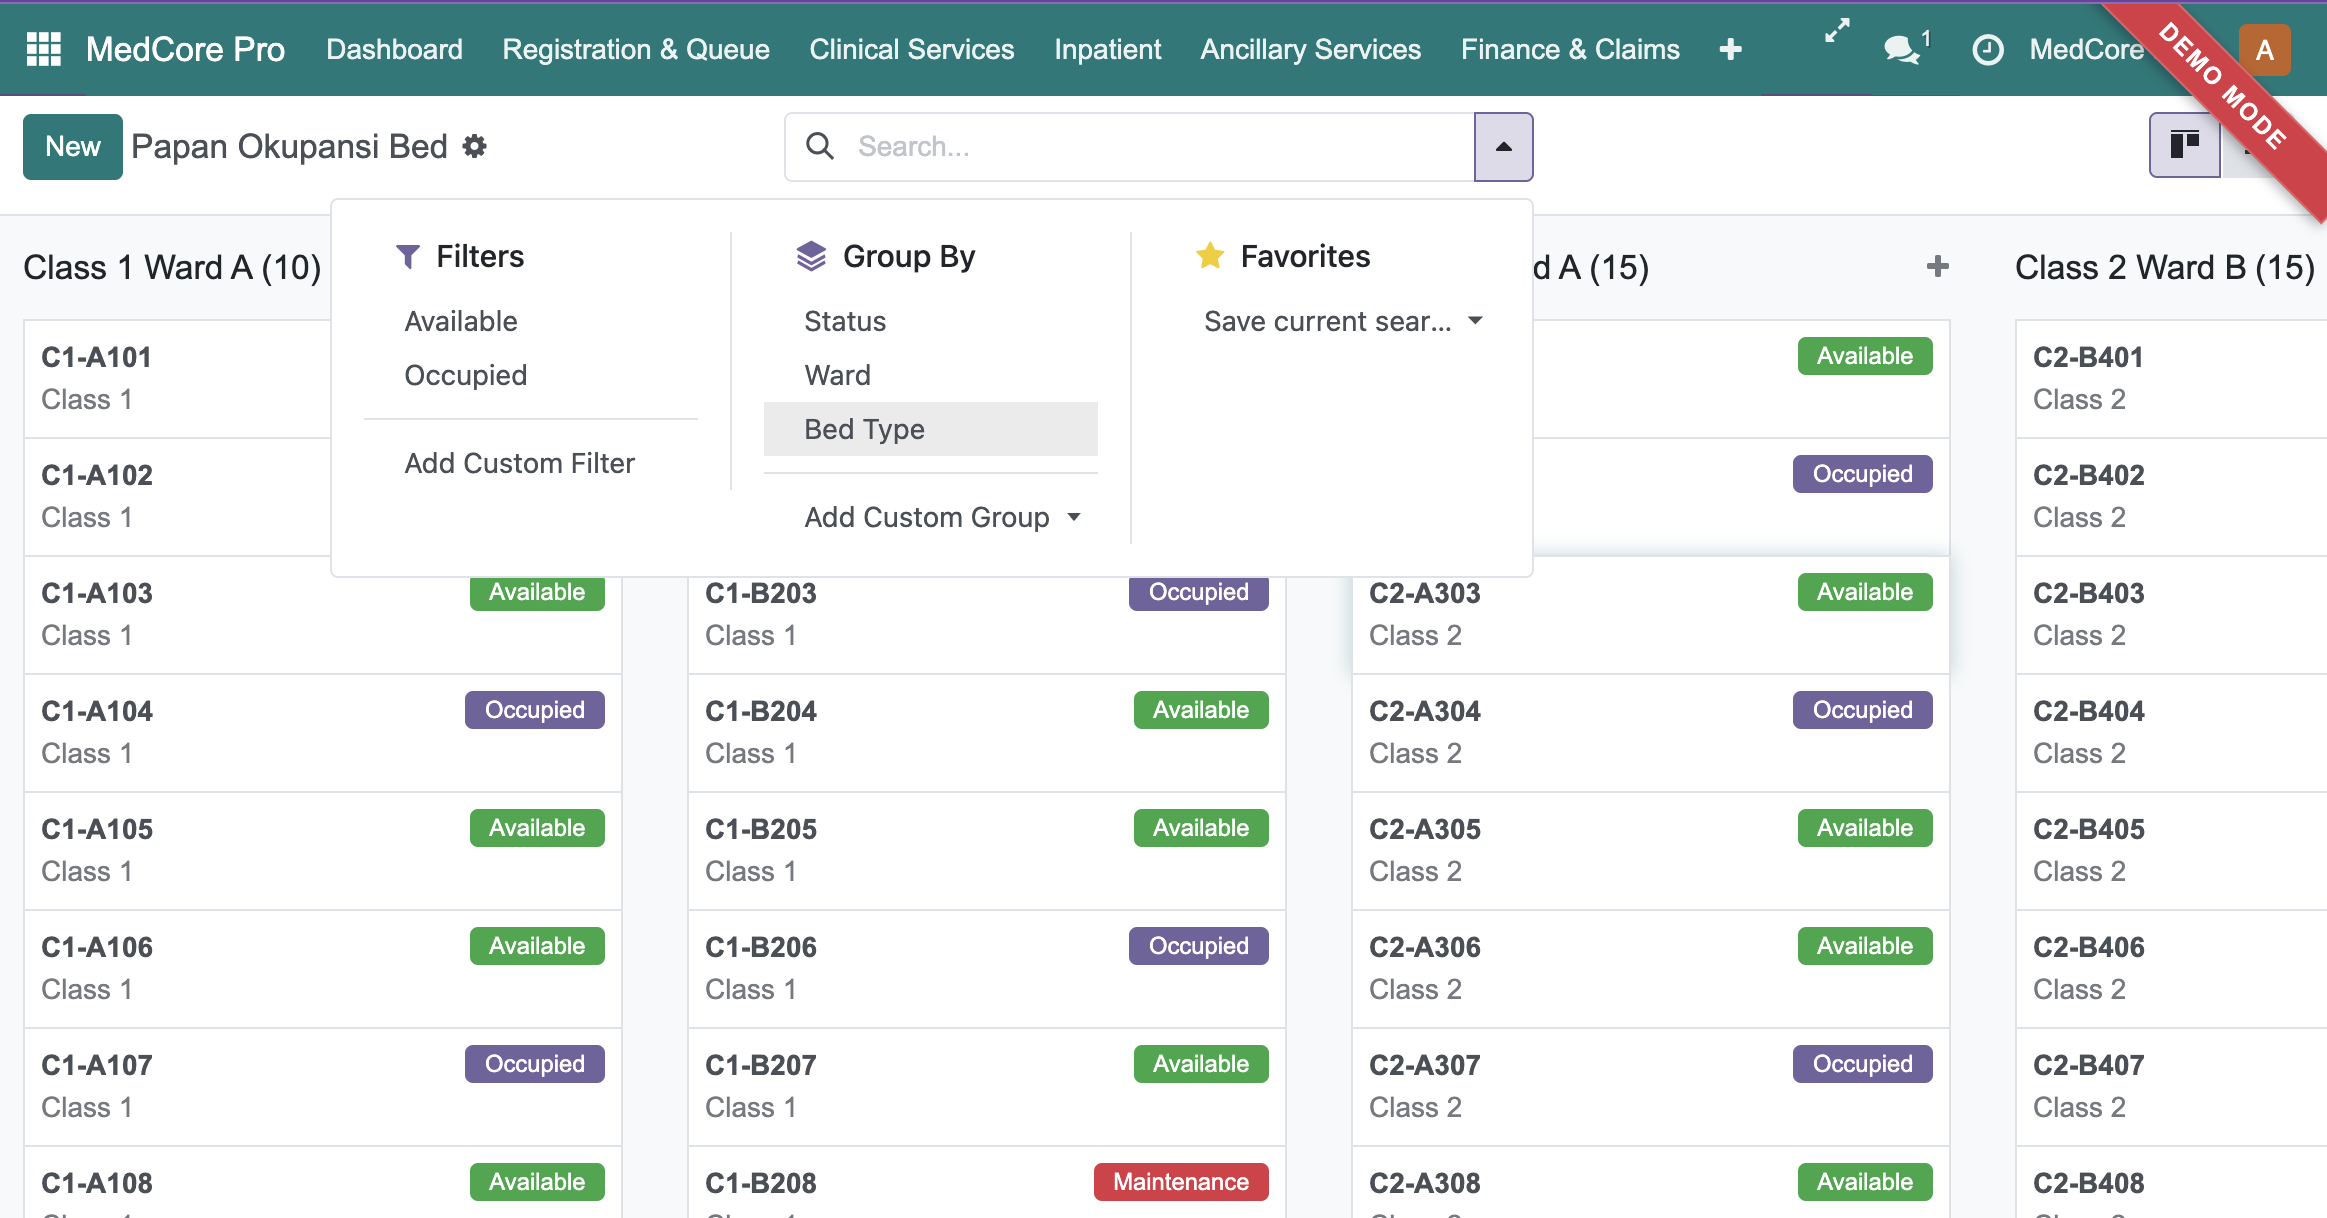The height and width of the screenshot is (1218, 2327).
Task: Open the user avatar A menu
Action: [2264, 49]
